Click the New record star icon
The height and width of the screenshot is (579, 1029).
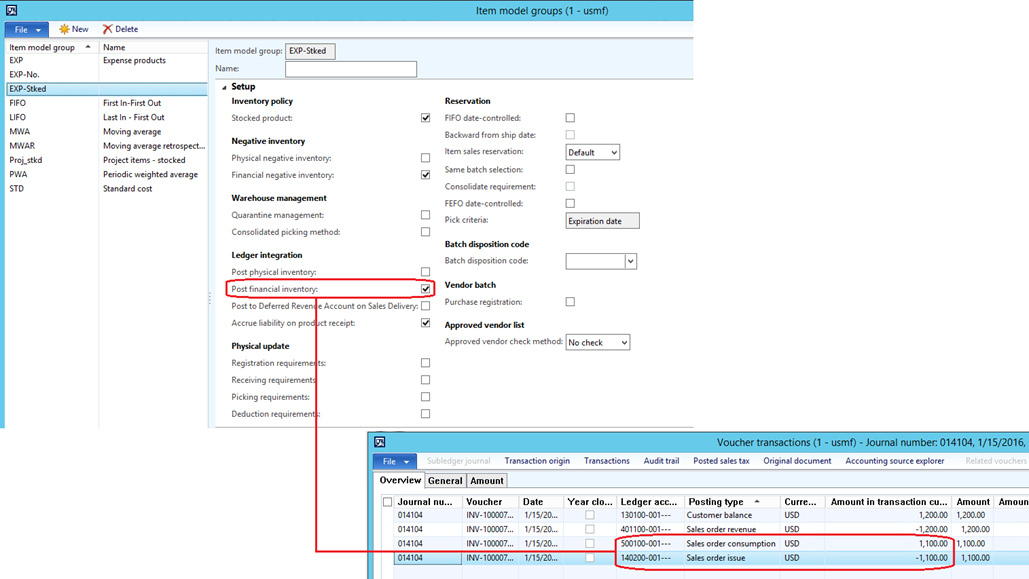(64, 30)
